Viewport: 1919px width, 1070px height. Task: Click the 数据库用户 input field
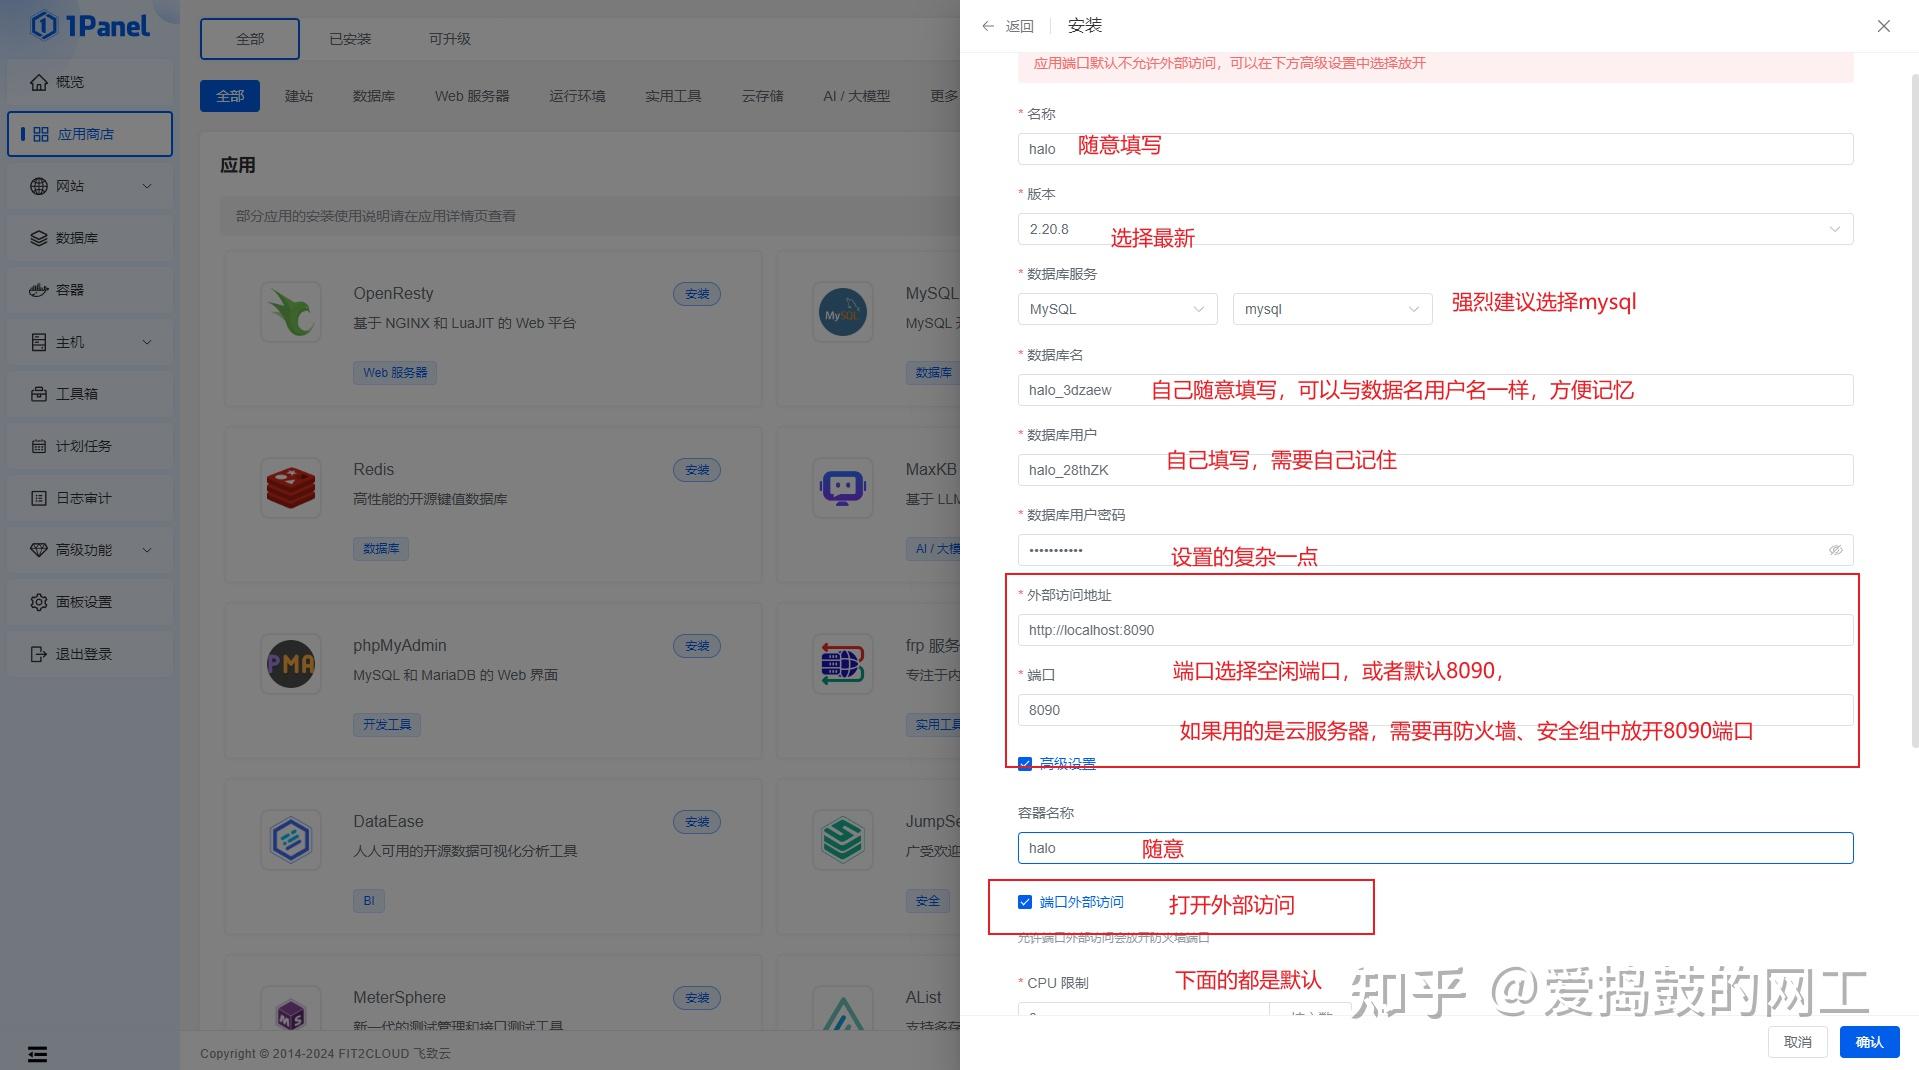[x=1435, y=470]
